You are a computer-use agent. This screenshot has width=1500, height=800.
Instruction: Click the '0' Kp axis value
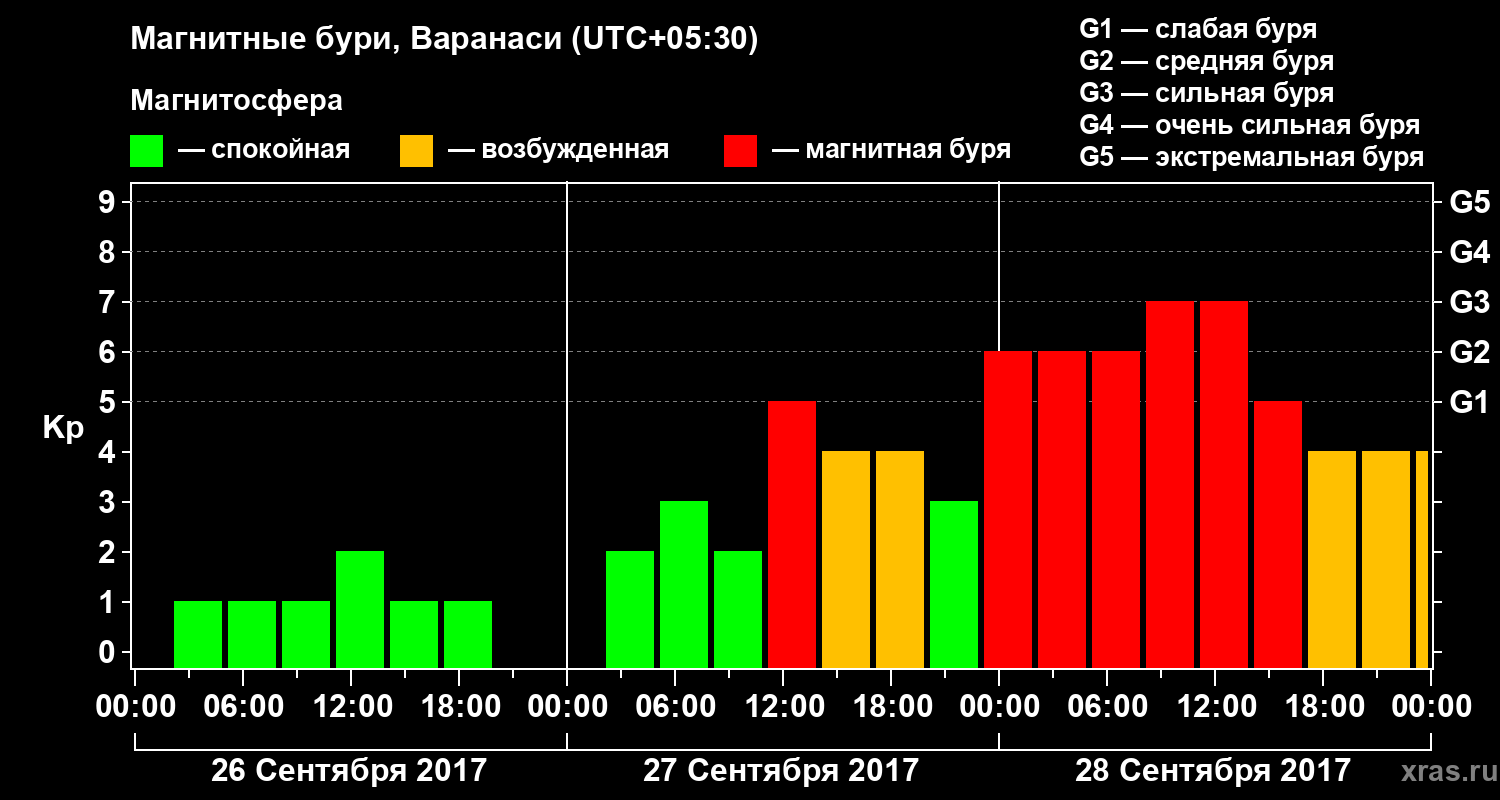pos(109,652)
